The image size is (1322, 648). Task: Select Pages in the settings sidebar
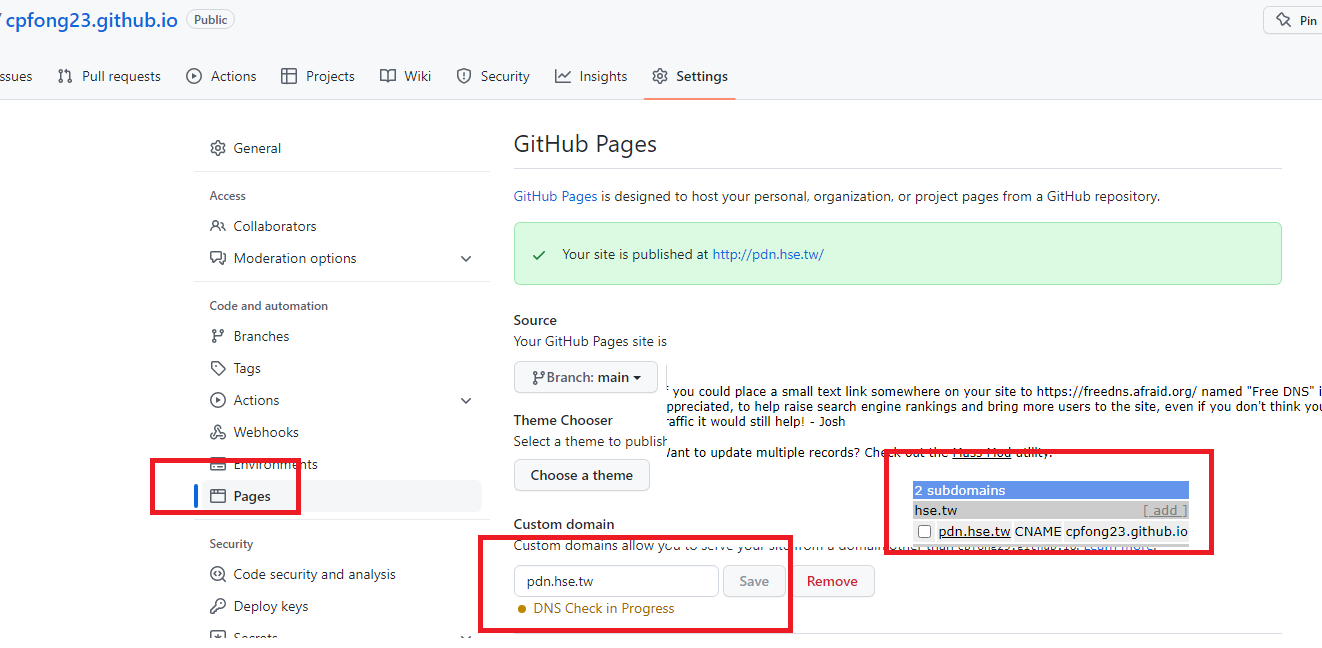pyautogui.click(x=252, y=496)
